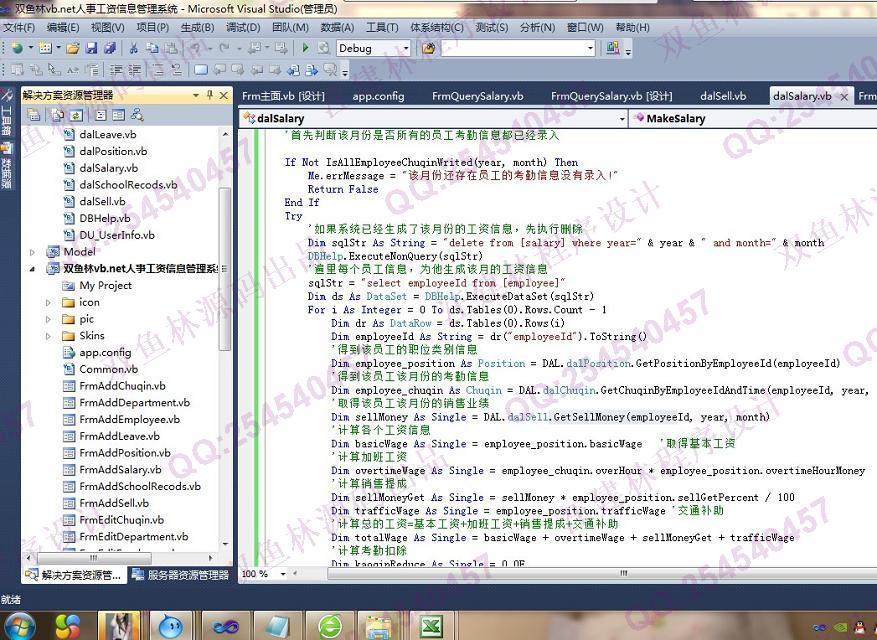877x640 pixels.
Task: Open the second toolbar's overflow options arrow
Action: (345, 71)
